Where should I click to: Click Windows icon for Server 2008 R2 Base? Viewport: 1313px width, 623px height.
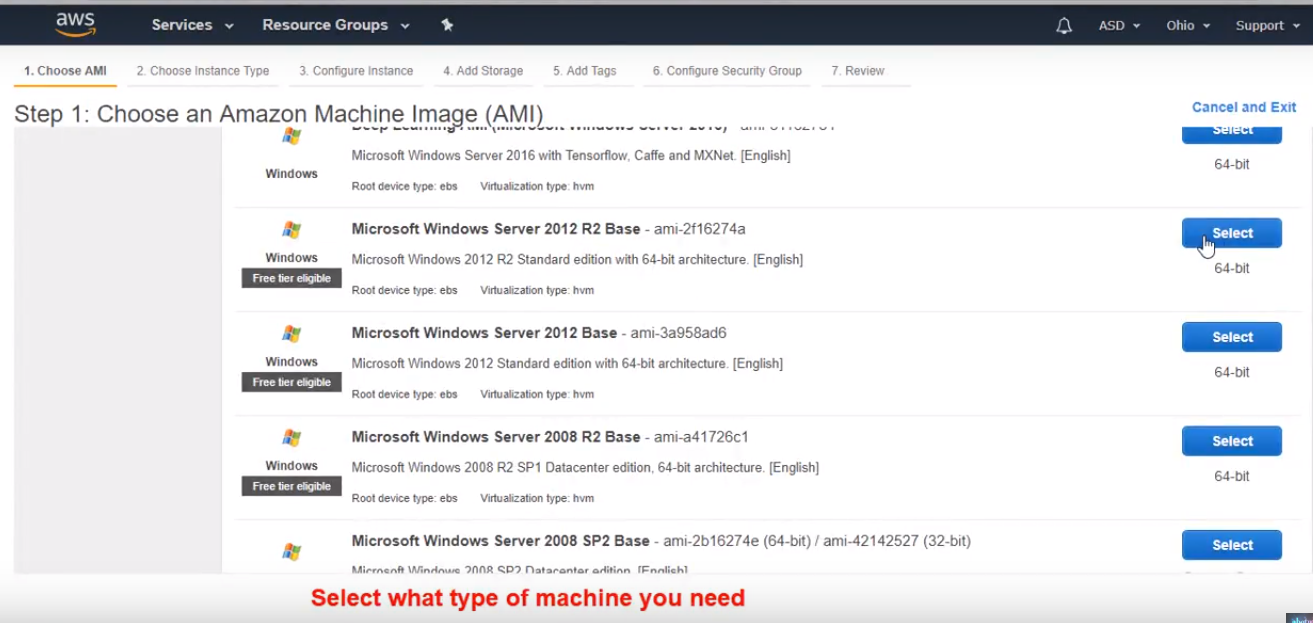click(291, 438)
